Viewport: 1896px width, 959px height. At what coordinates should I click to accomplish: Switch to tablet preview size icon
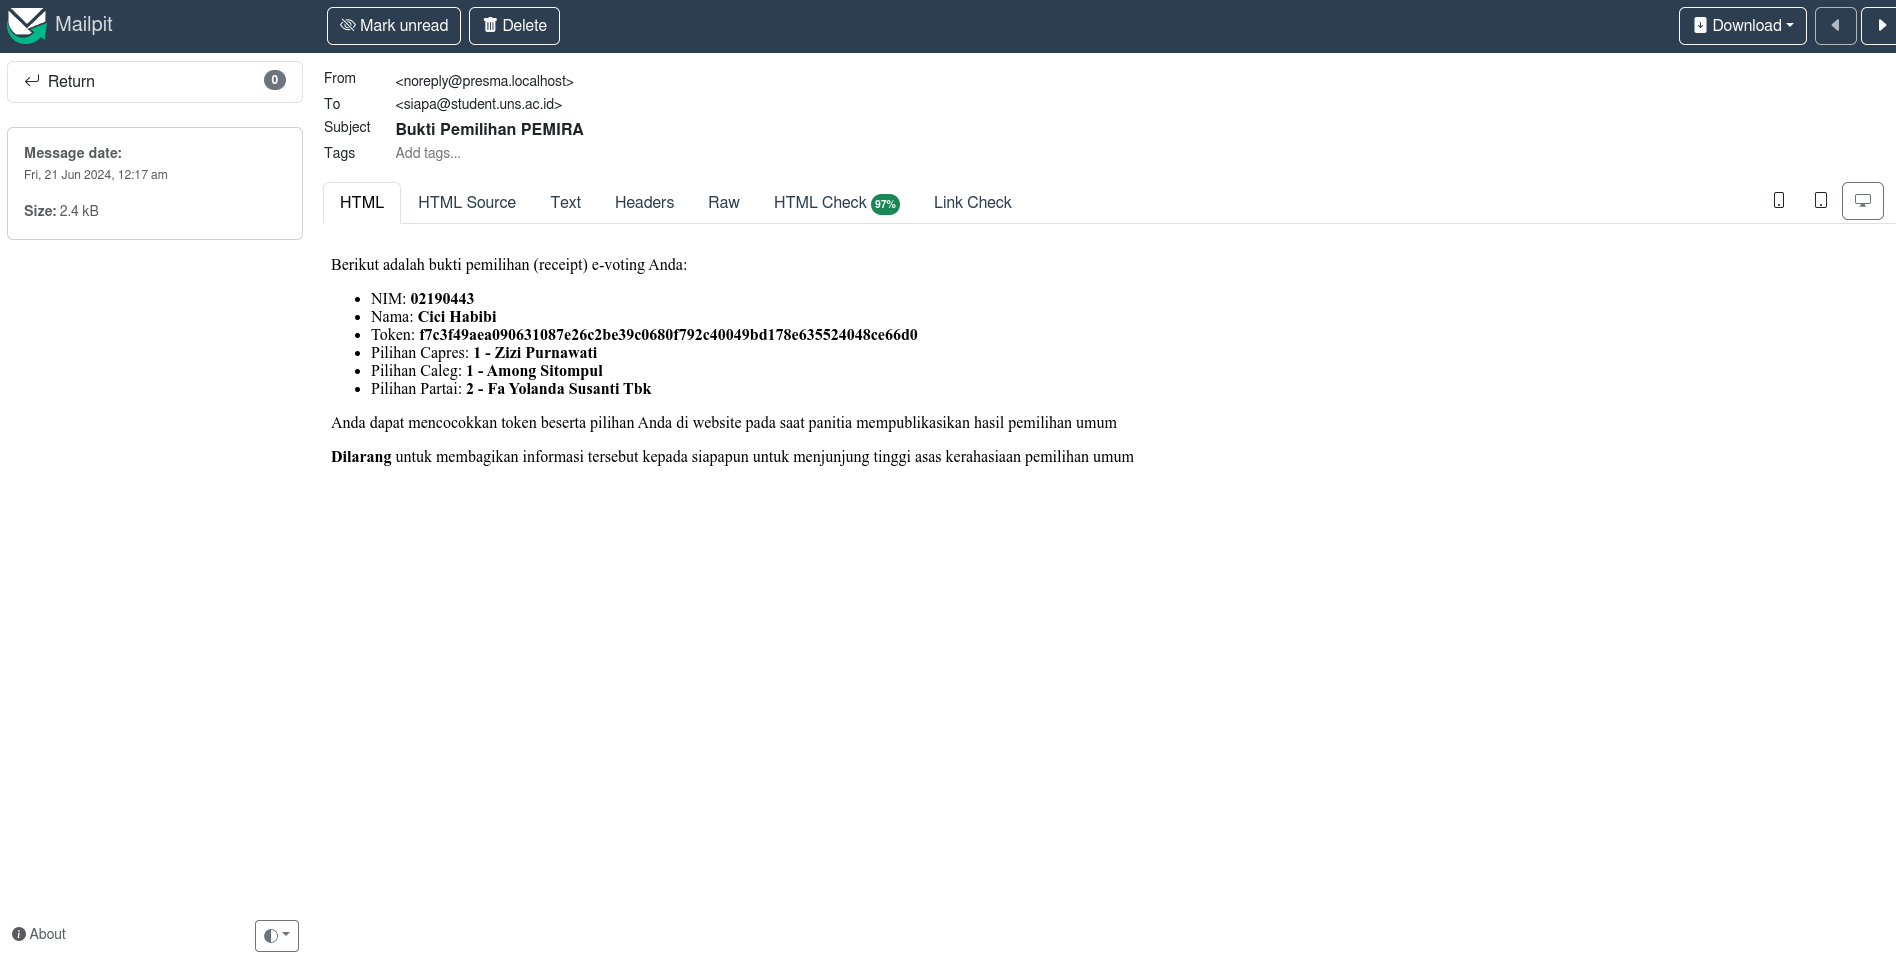pyautogui.click(x=1820, y=201)
